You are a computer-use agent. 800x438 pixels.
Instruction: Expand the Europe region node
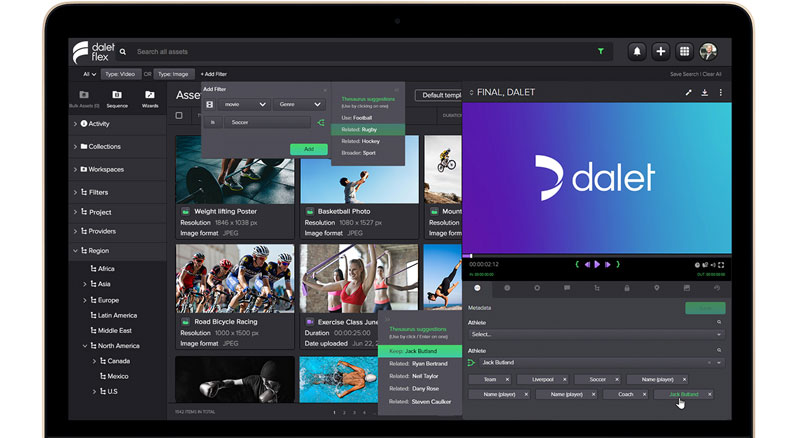tap(85, 300)
